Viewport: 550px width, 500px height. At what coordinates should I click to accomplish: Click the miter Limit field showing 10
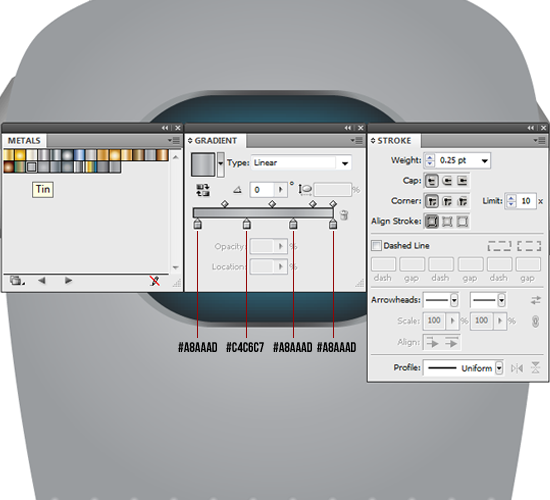tap(526, 201)
